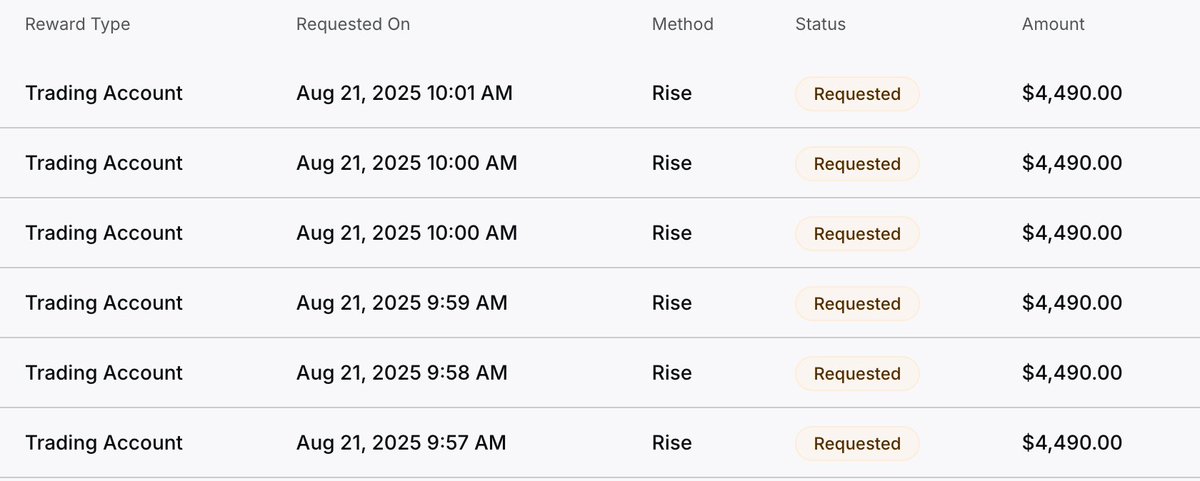The width and height of the screenshot is (1200, 481).
Task: Click the Status column header
Action: click(820, 24)
